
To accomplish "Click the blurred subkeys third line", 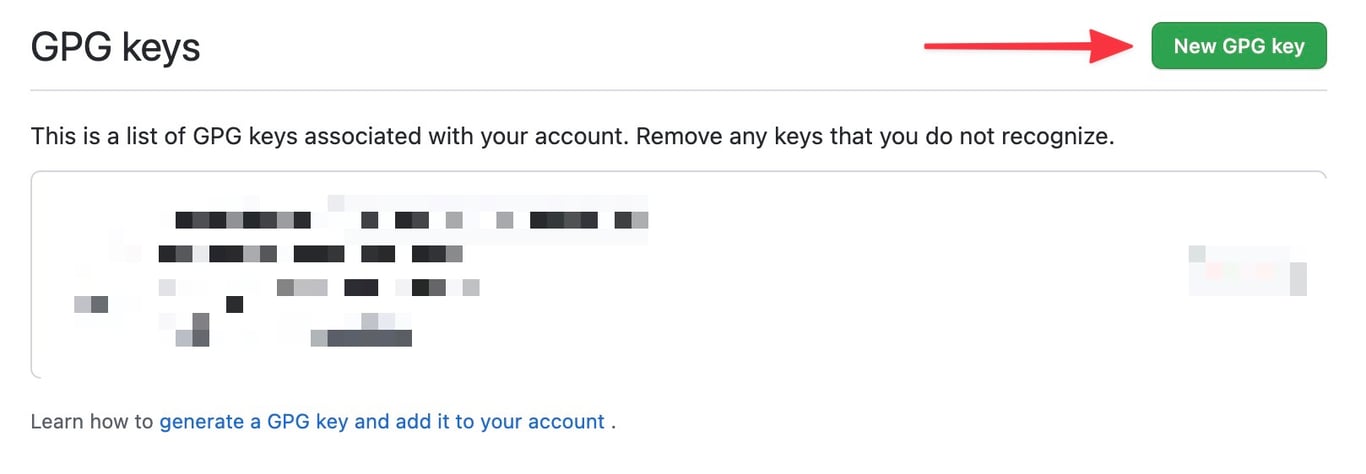I will 320,288.
